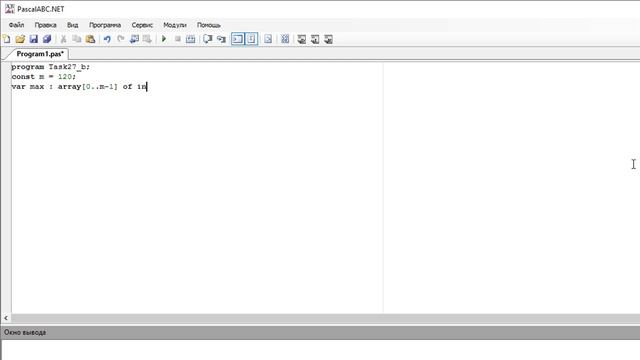This screenshot has height=360, width=640.
Task: Open the Программа menu
Action: 105,25
